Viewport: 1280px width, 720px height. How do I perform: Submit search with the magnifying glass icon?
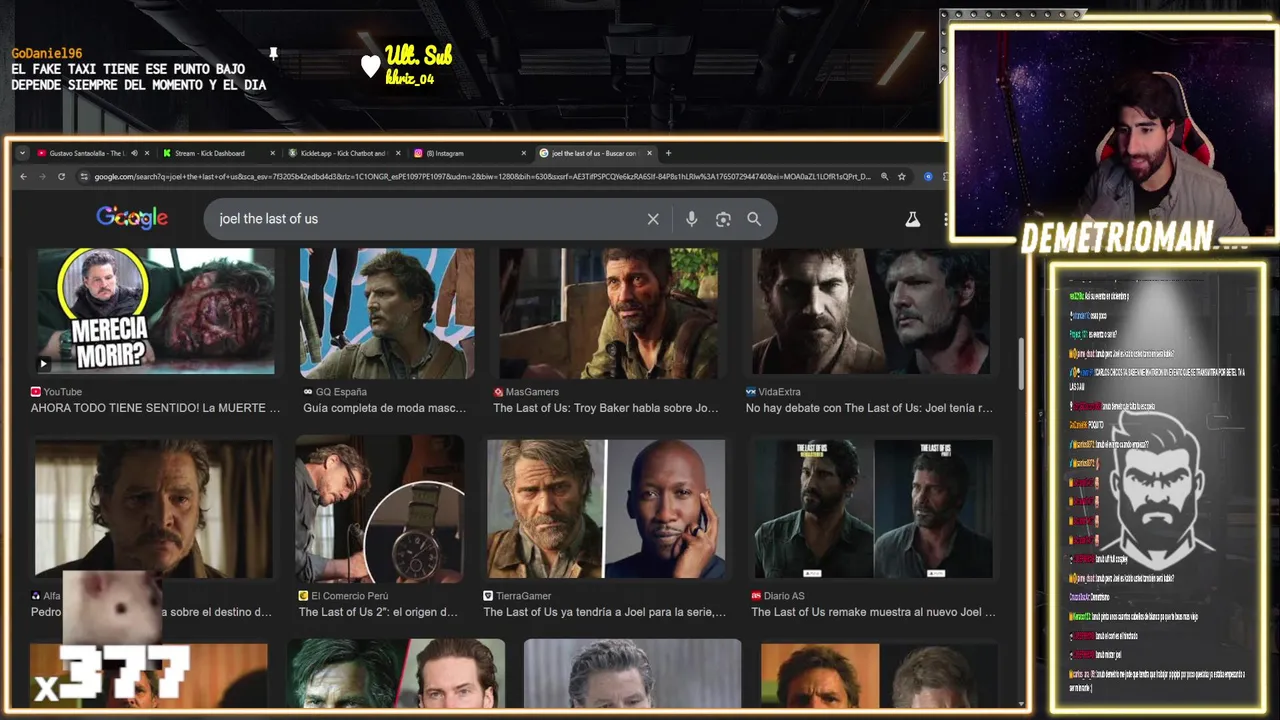point(754,219)
